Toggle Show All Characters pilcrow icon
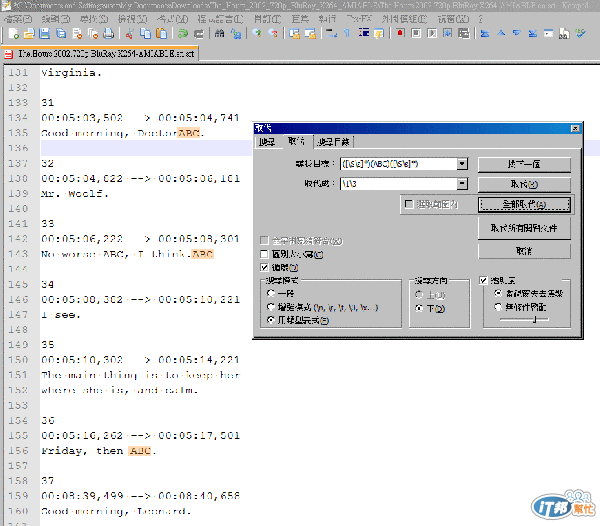Viewport: 600px width, 526px height. tap(347, 34)
